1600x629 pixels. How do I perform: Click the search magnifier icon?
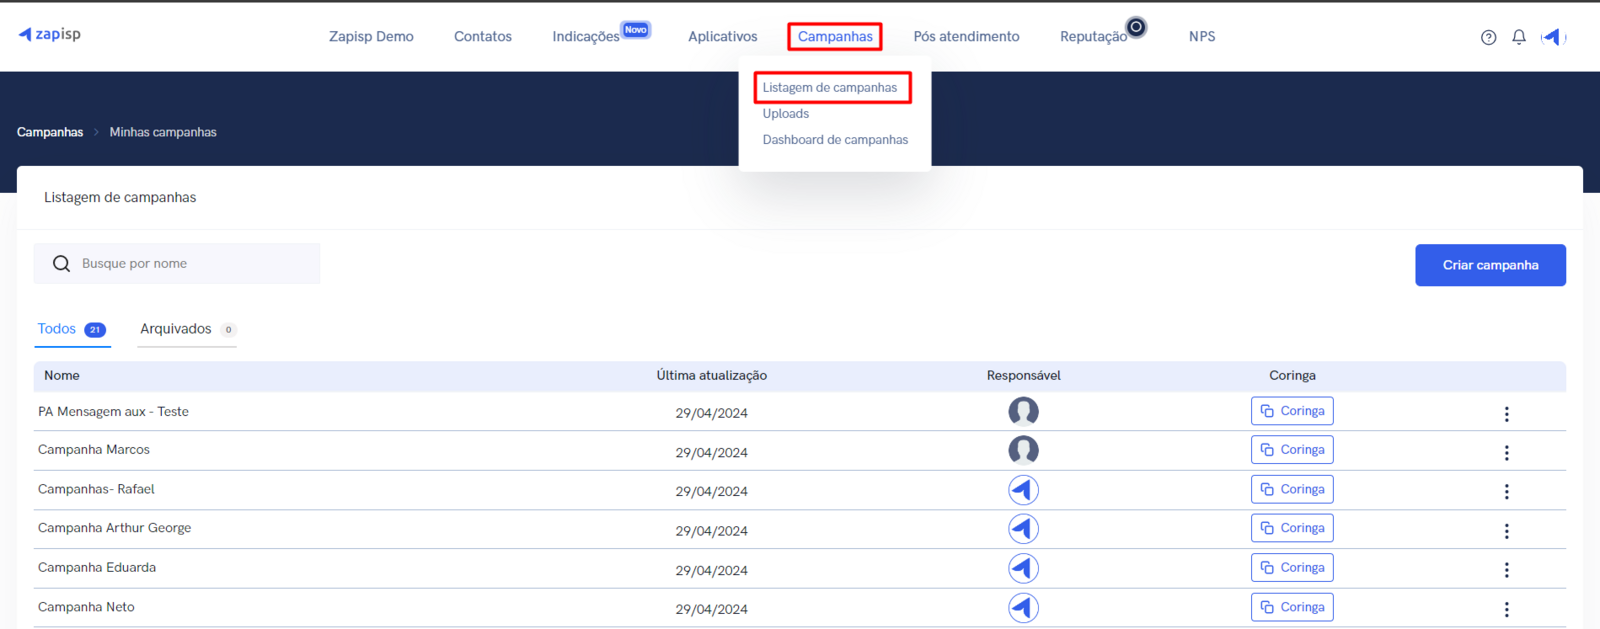(61, 264)
